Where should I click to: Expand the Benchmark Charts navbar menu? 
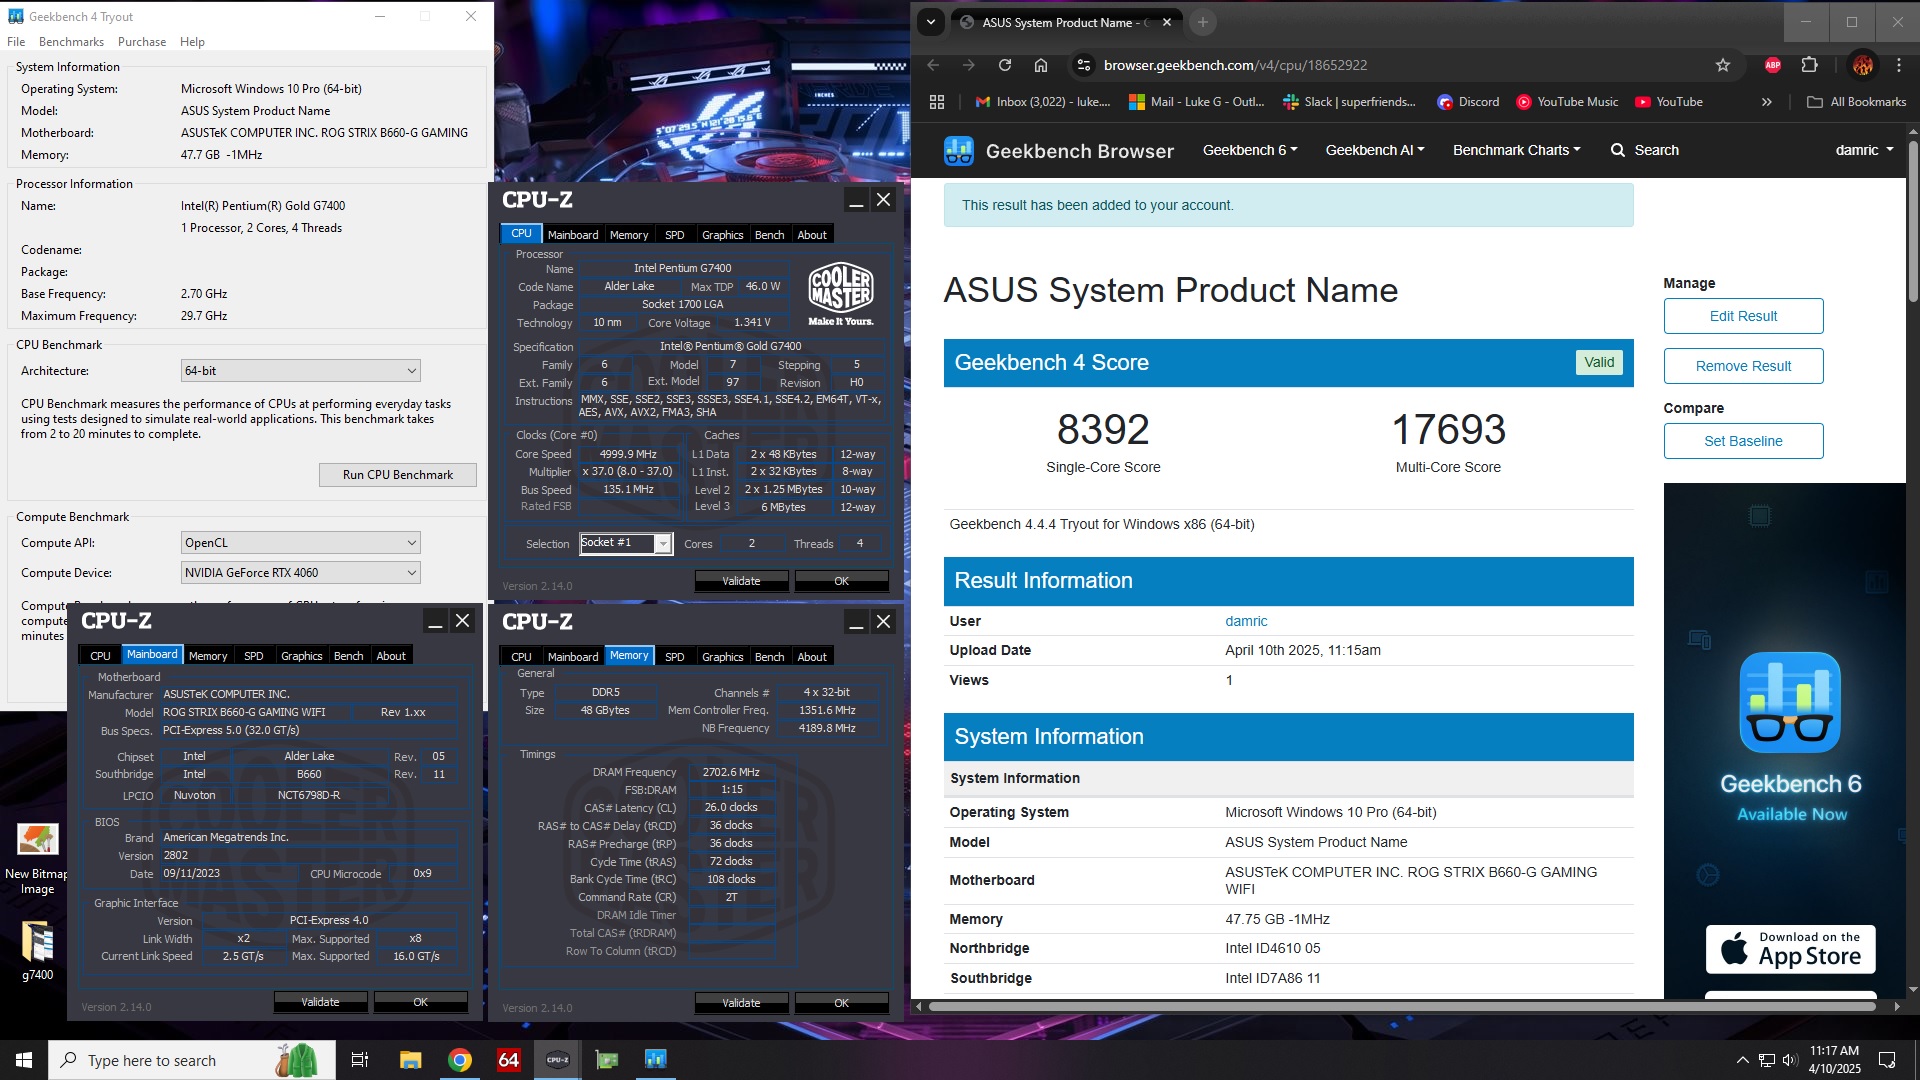tap(1517, 150)
